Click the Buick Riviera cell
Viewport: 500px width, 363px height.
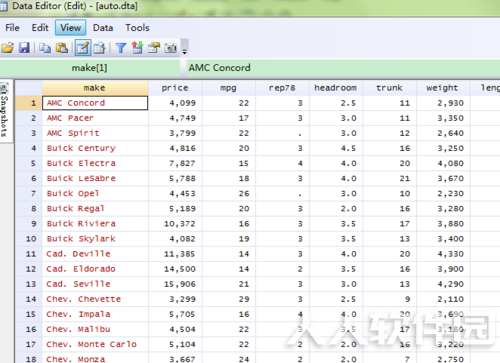click(95, 224)
